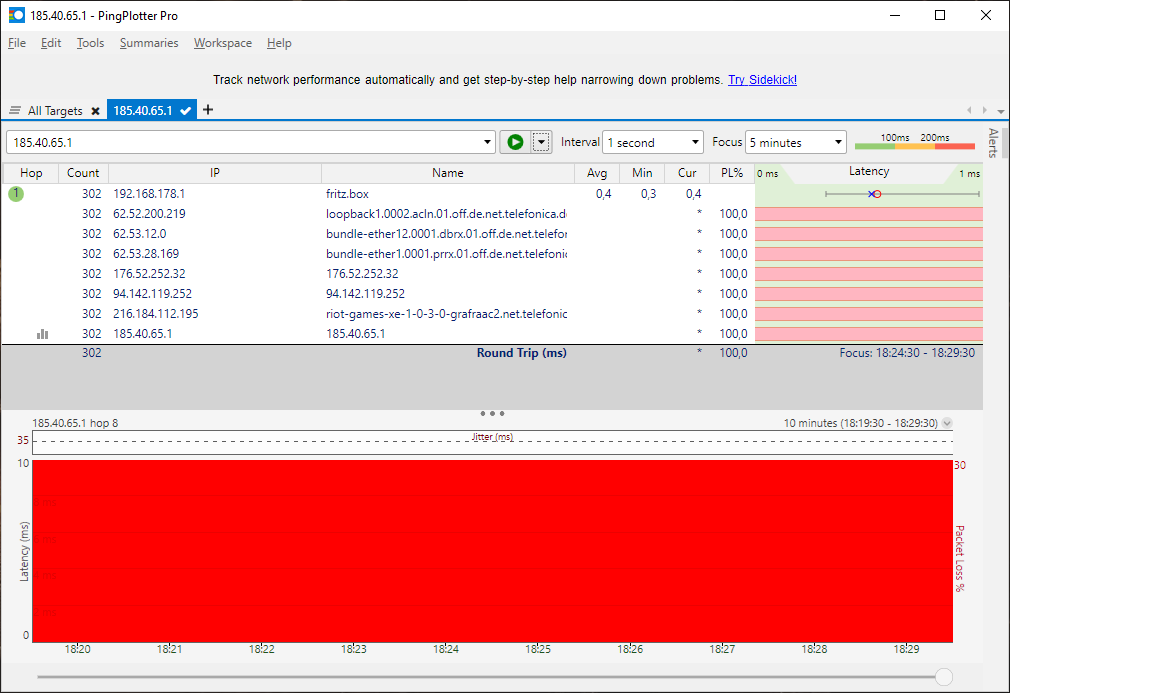Image resolution: width=1152 pixels, height=693 pixels.
Task: Open the Focus dropdown set to 5 minutes
Action: [x=796, y=142]
